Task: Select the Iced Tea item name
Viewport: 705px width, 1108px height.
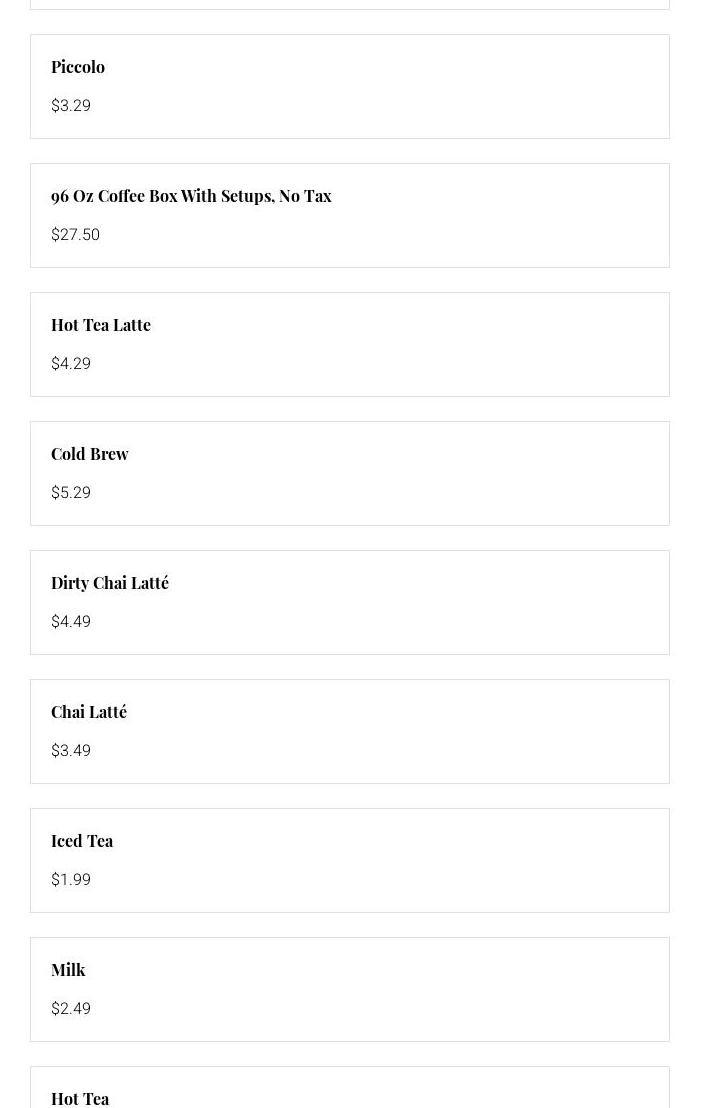Action: coord(82,841)
